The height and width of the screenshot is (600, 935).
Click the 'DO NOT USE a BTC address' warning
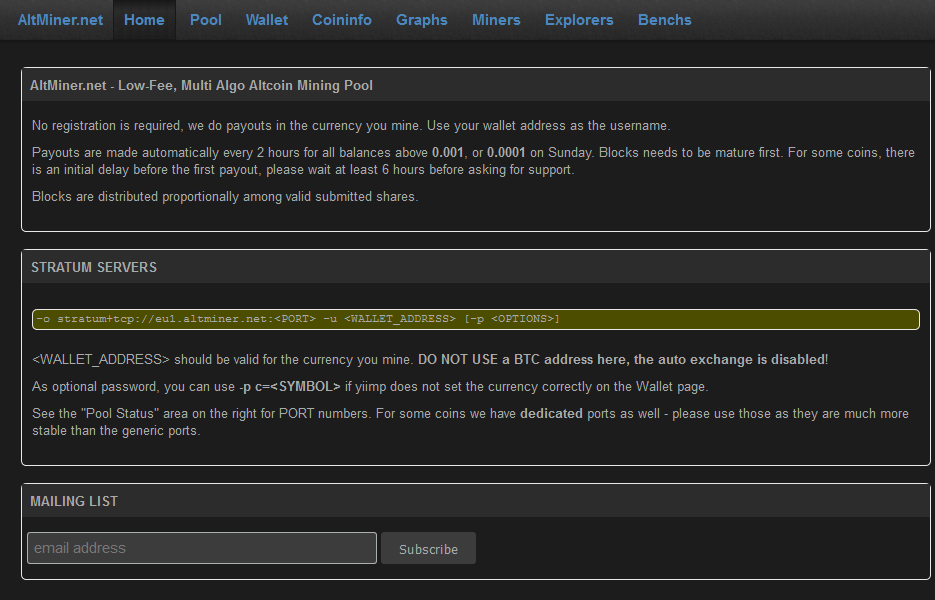pos(623,360)
